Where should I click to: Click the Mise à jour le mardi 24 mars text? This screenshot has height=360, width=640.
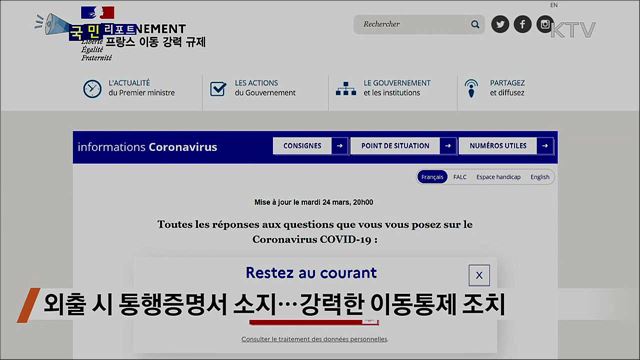[313, 202]
